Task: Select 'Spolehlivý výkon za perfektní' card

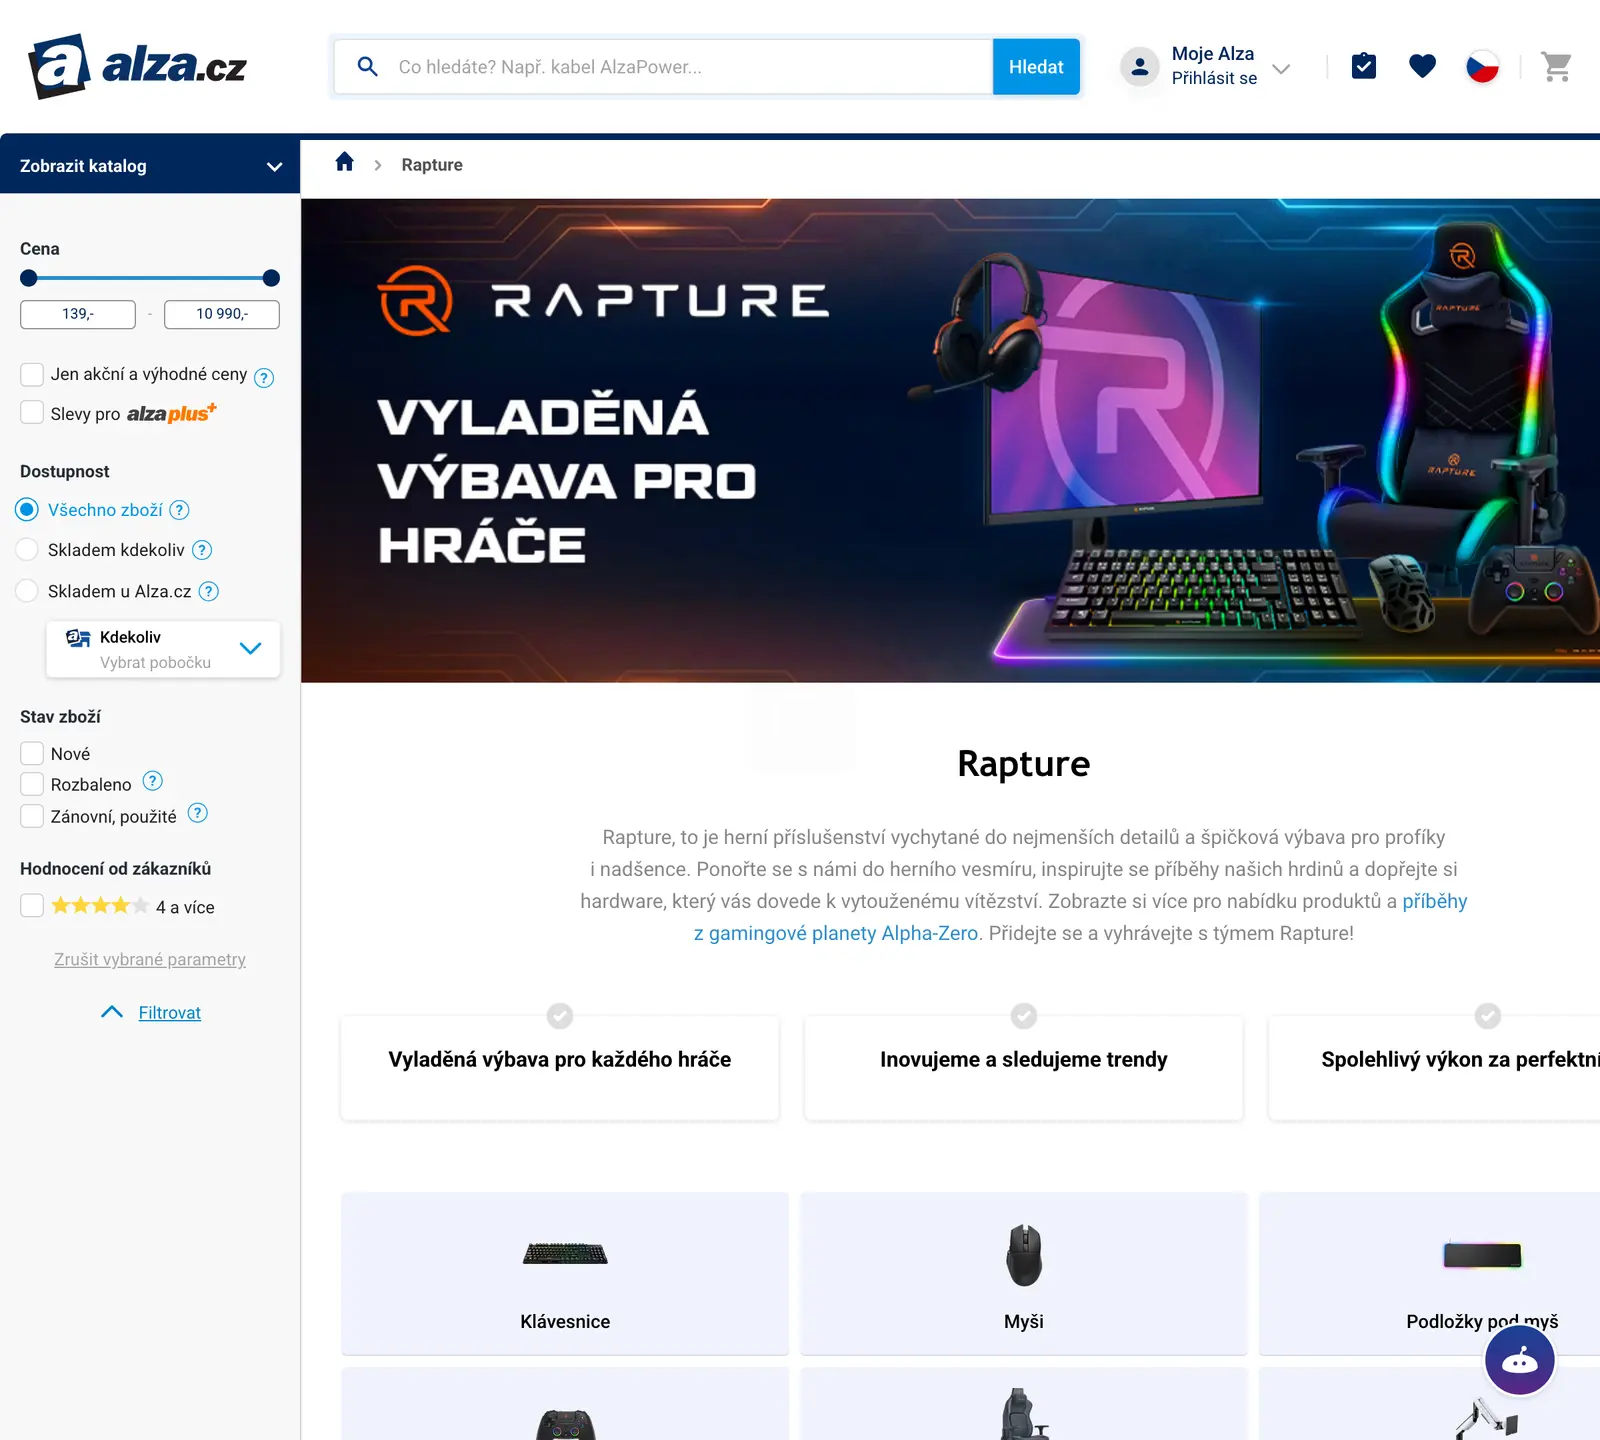Action: click(1435, 1068)
